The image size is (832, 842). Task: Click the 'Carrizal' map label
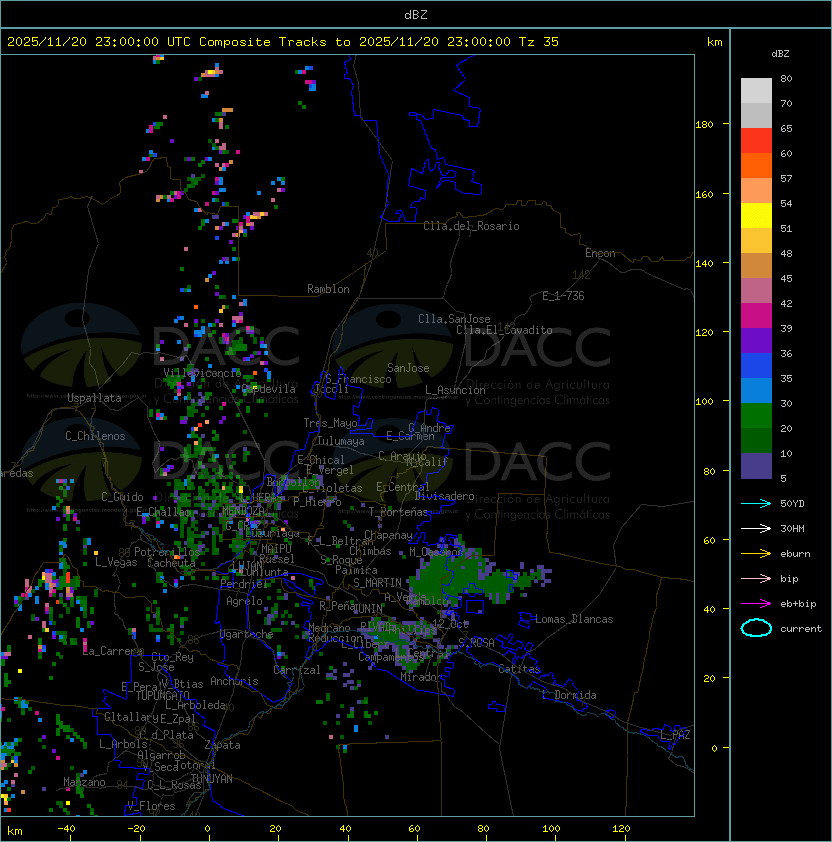click(x=297, y=670)
